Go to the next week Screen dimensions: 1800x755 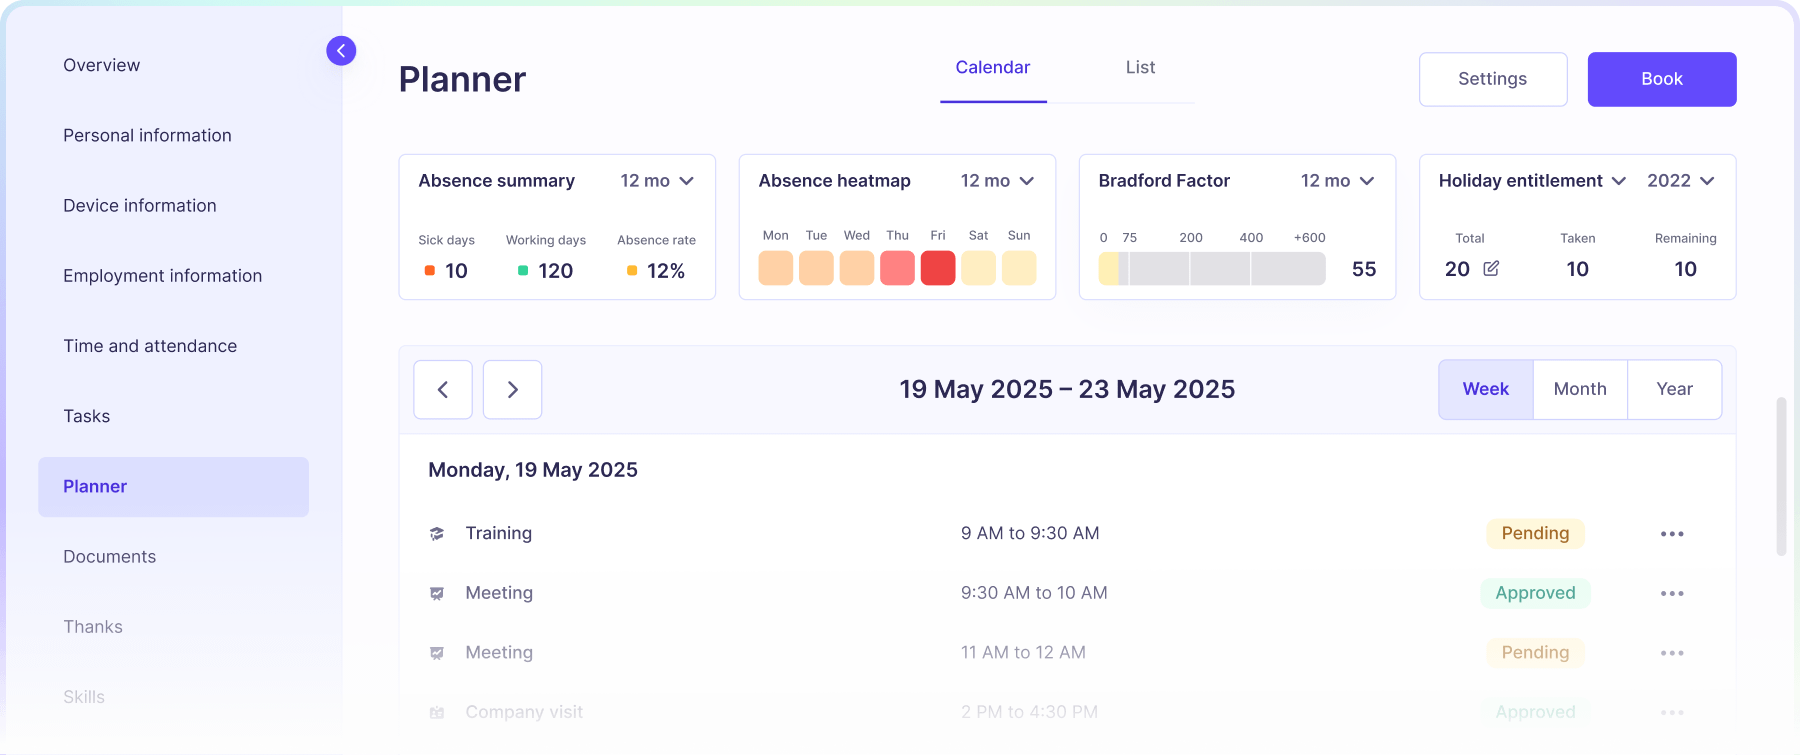point(512,389)
